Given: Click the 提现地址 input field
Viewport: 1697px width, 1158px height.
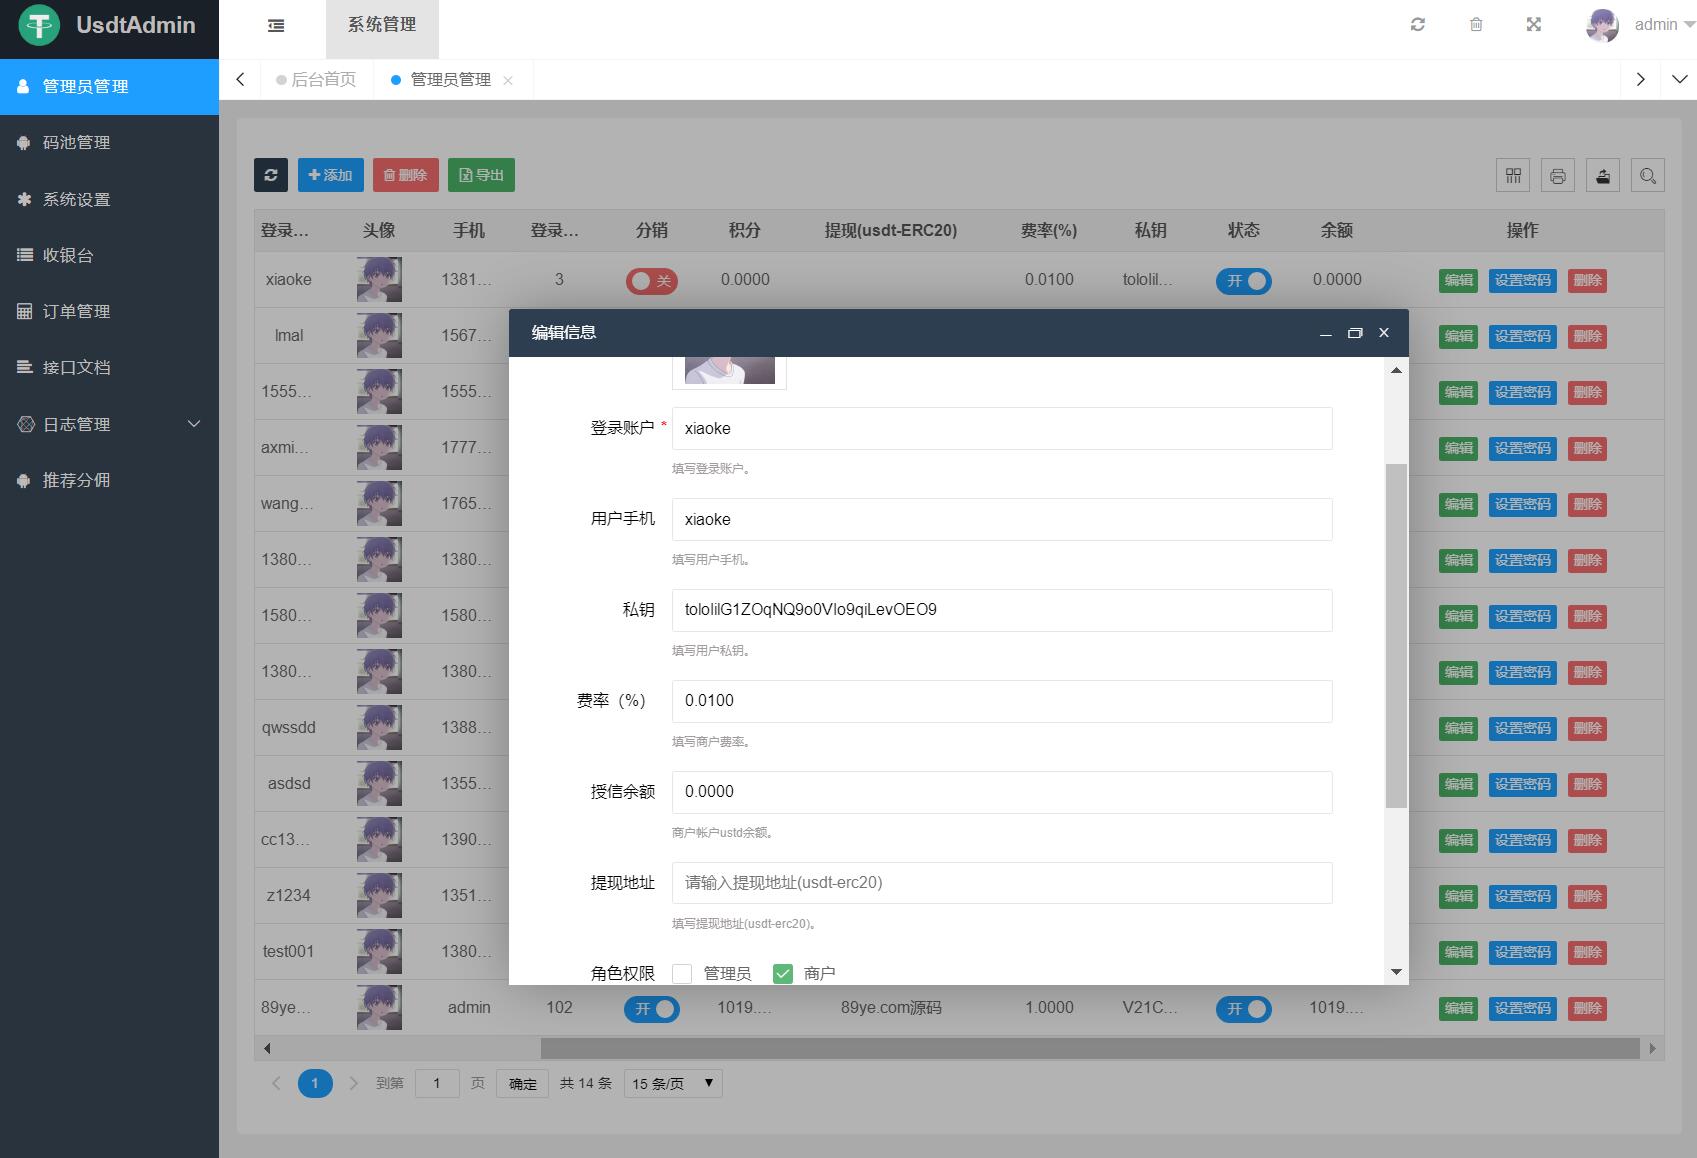Looking at the screenshot, I should 1002,883.
